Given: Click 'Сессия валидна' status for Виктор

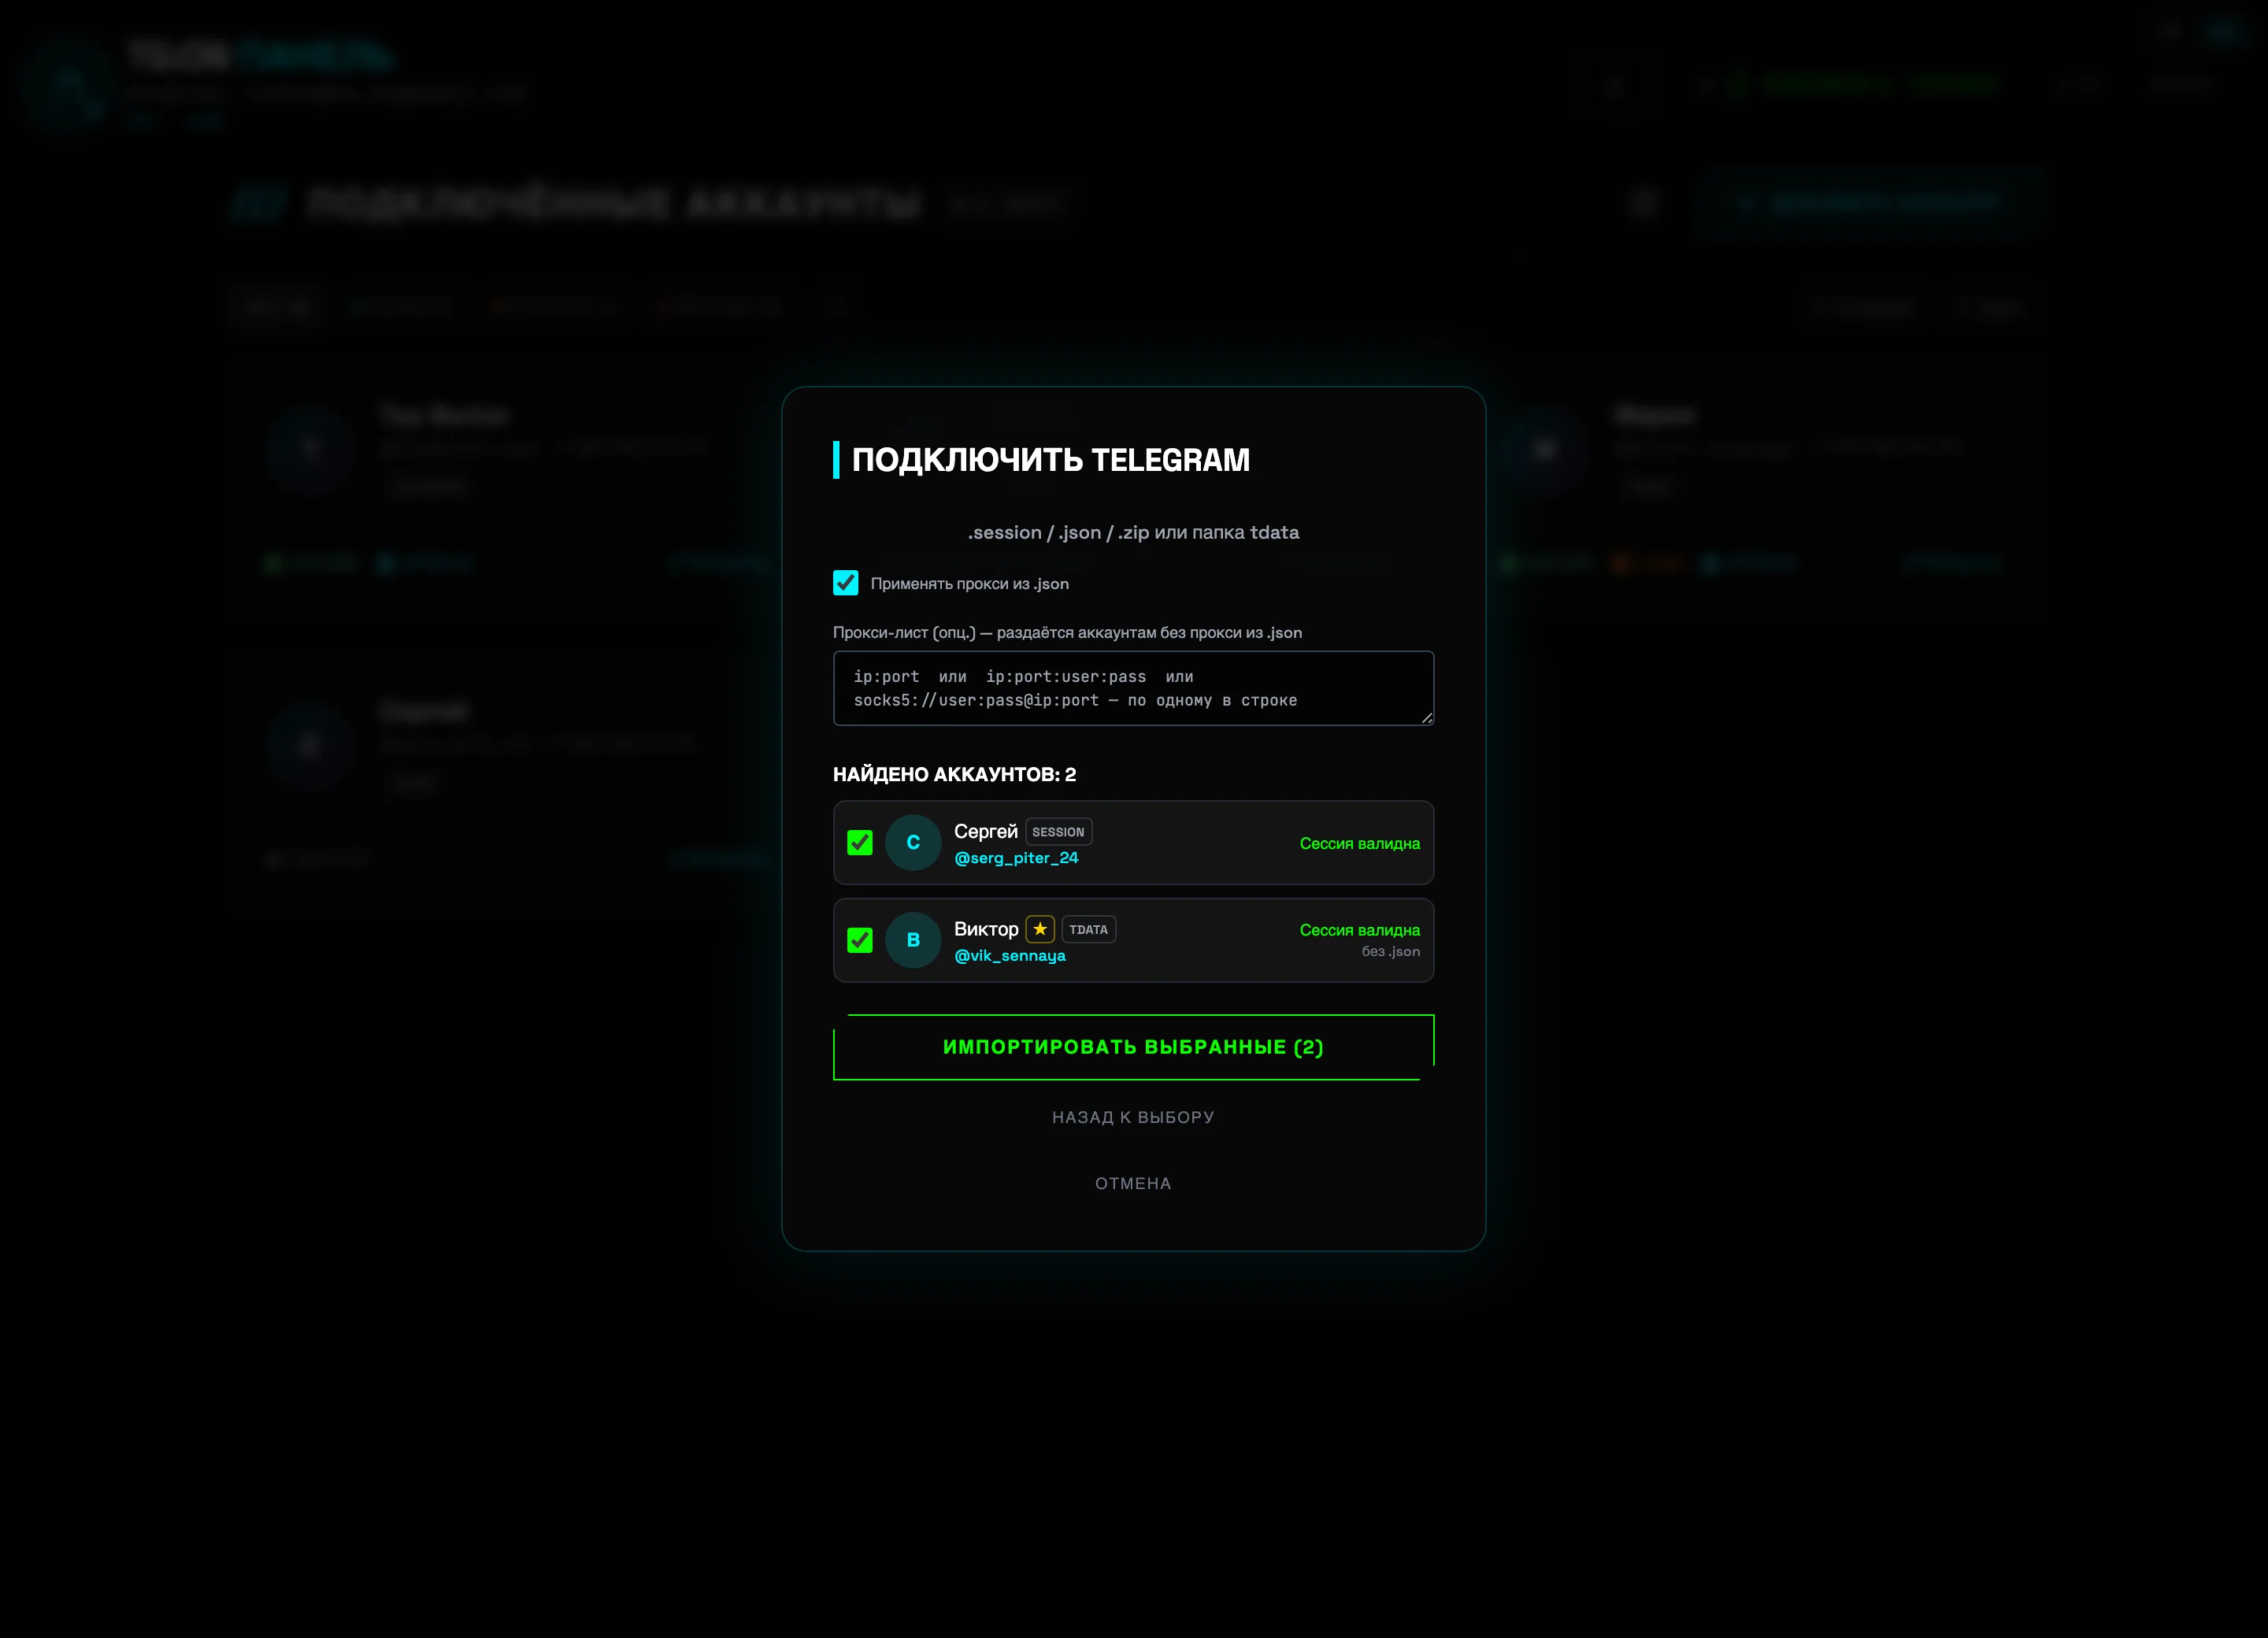Looking at the screenshot, I should pyautogui.click(x=1359, y=930).
